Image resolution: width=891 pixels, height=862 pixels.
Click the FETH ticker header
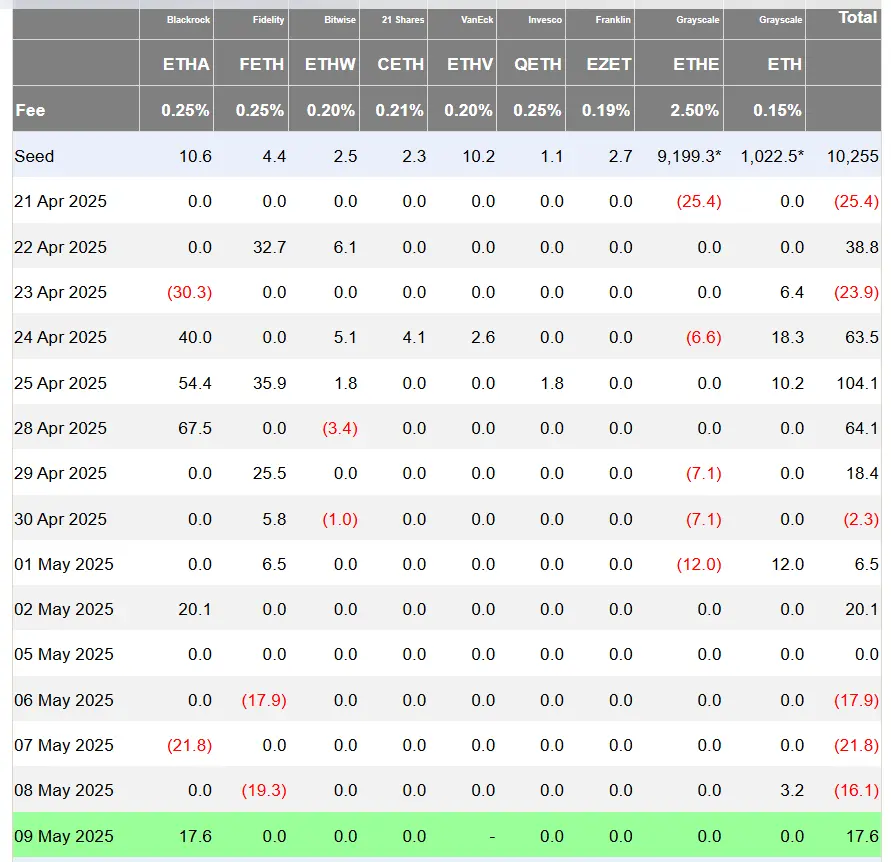tap(261, 64)
